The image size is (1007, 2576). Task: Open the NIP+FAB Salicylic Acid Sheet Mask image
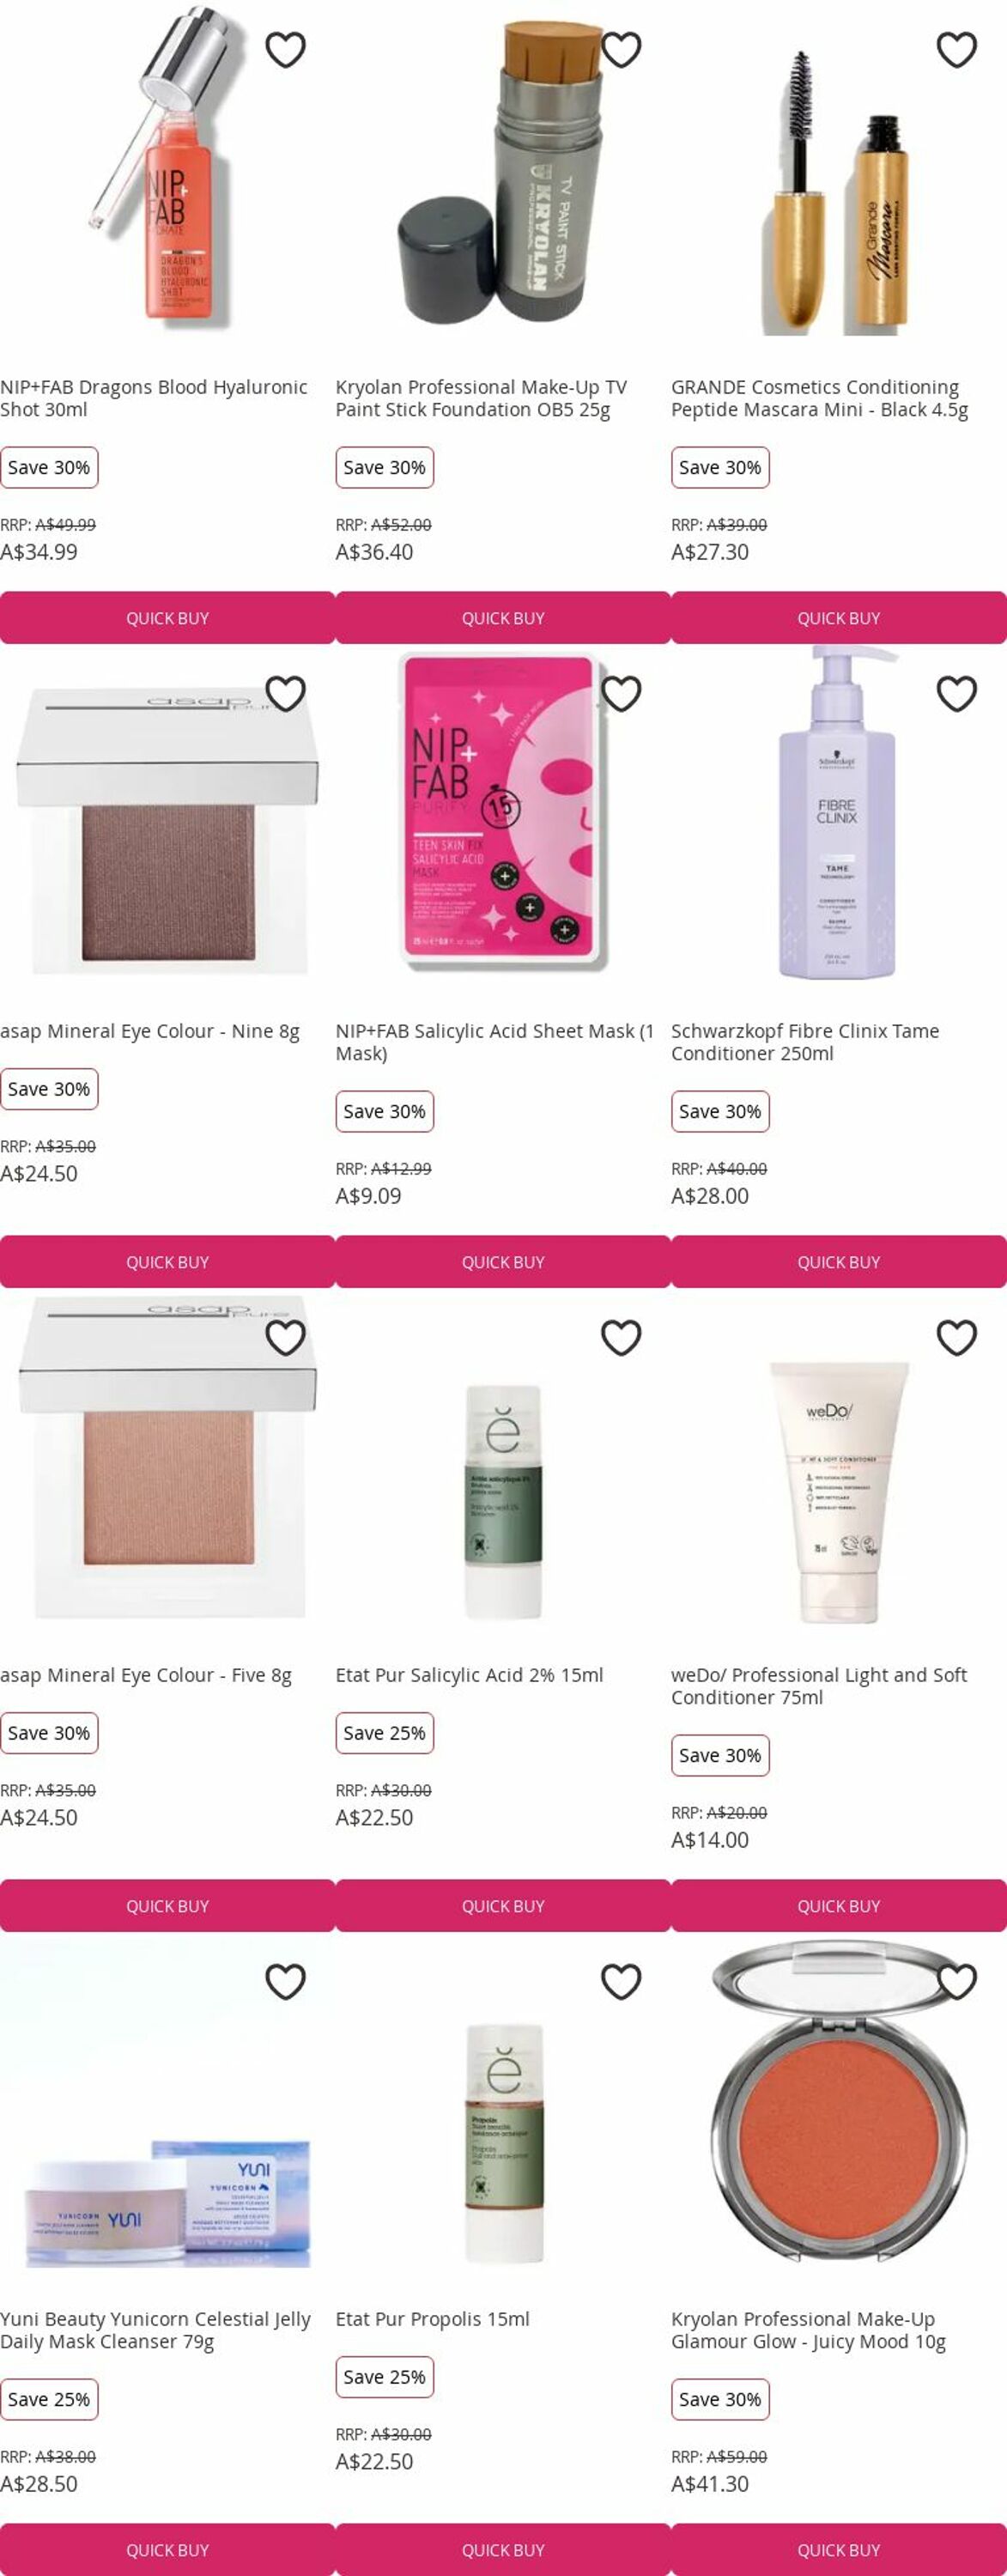(x=503, y=812)
